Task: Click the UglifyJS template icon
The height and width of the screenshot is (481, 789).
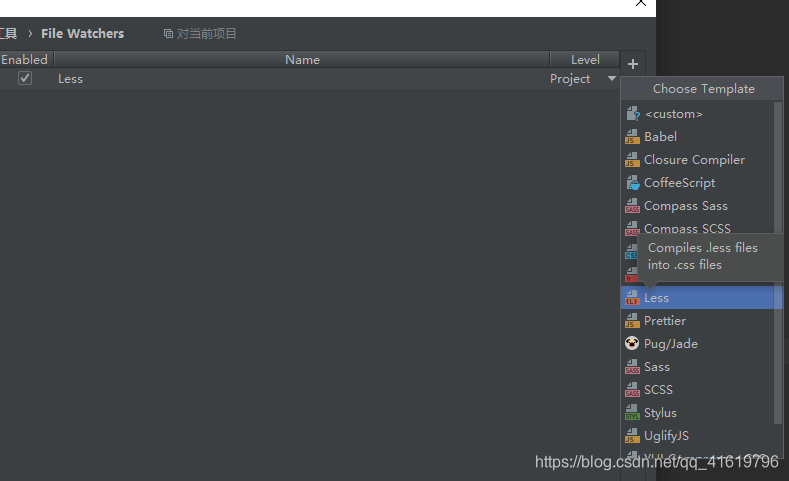Action: (632, 436)
